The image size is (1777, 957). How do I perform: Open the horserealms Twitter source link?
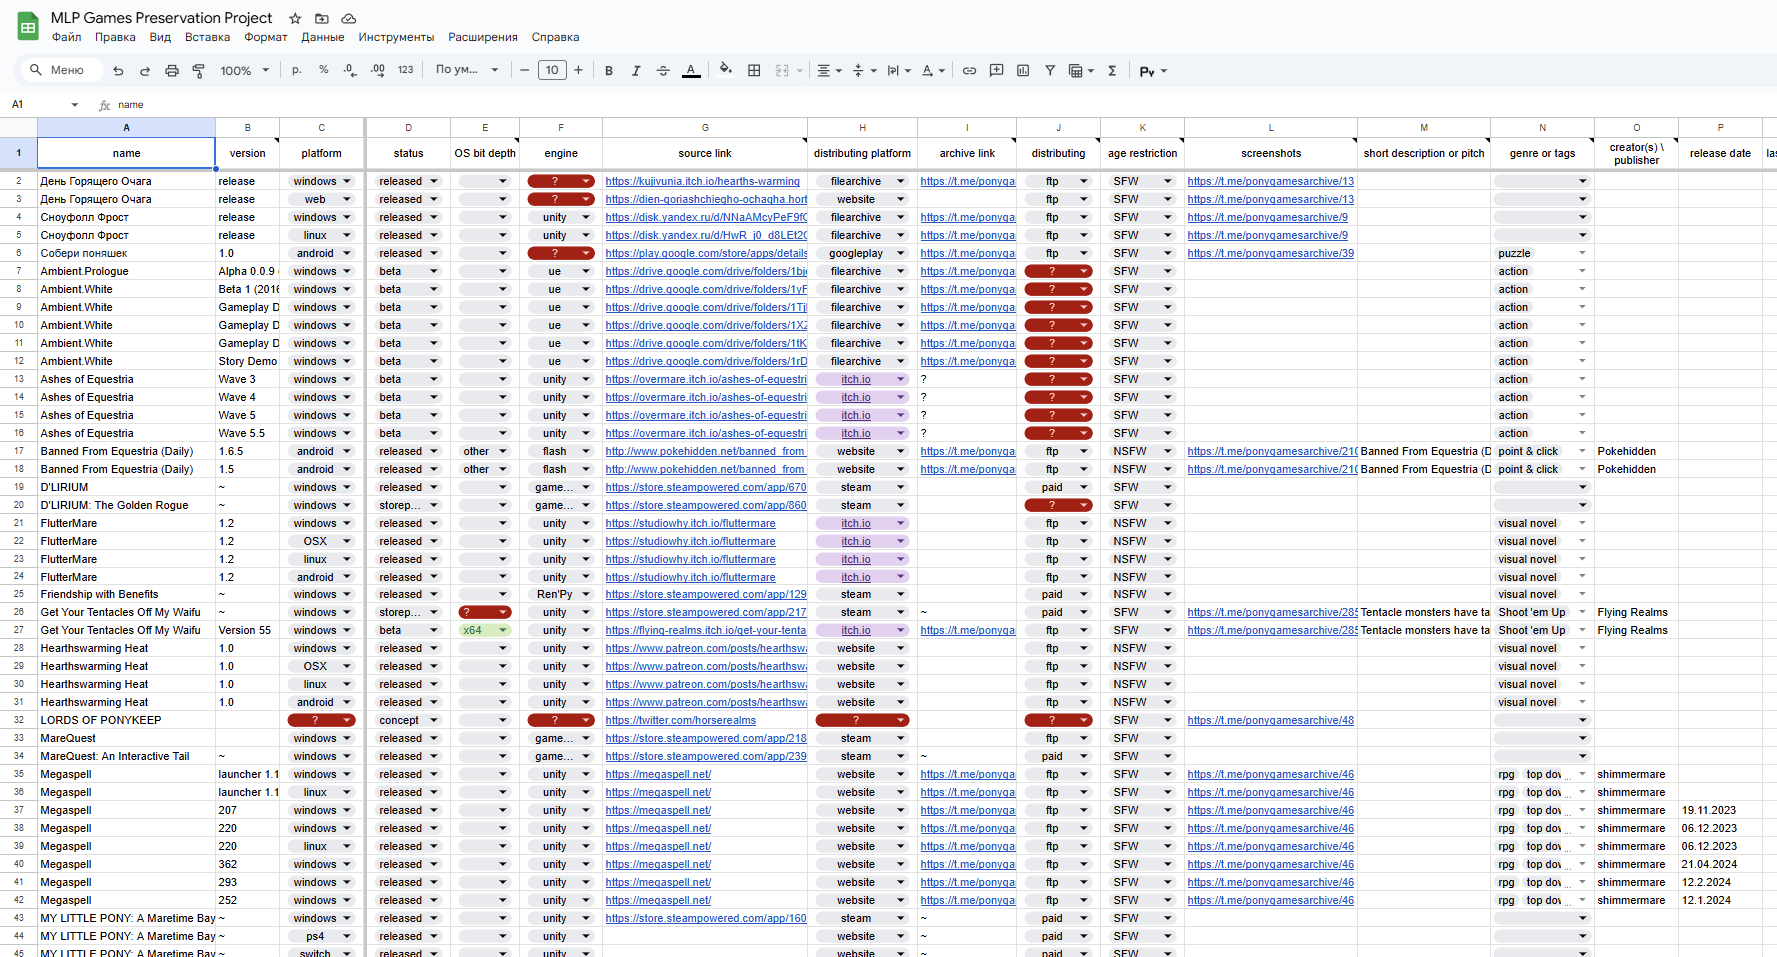tap(680, 720)
